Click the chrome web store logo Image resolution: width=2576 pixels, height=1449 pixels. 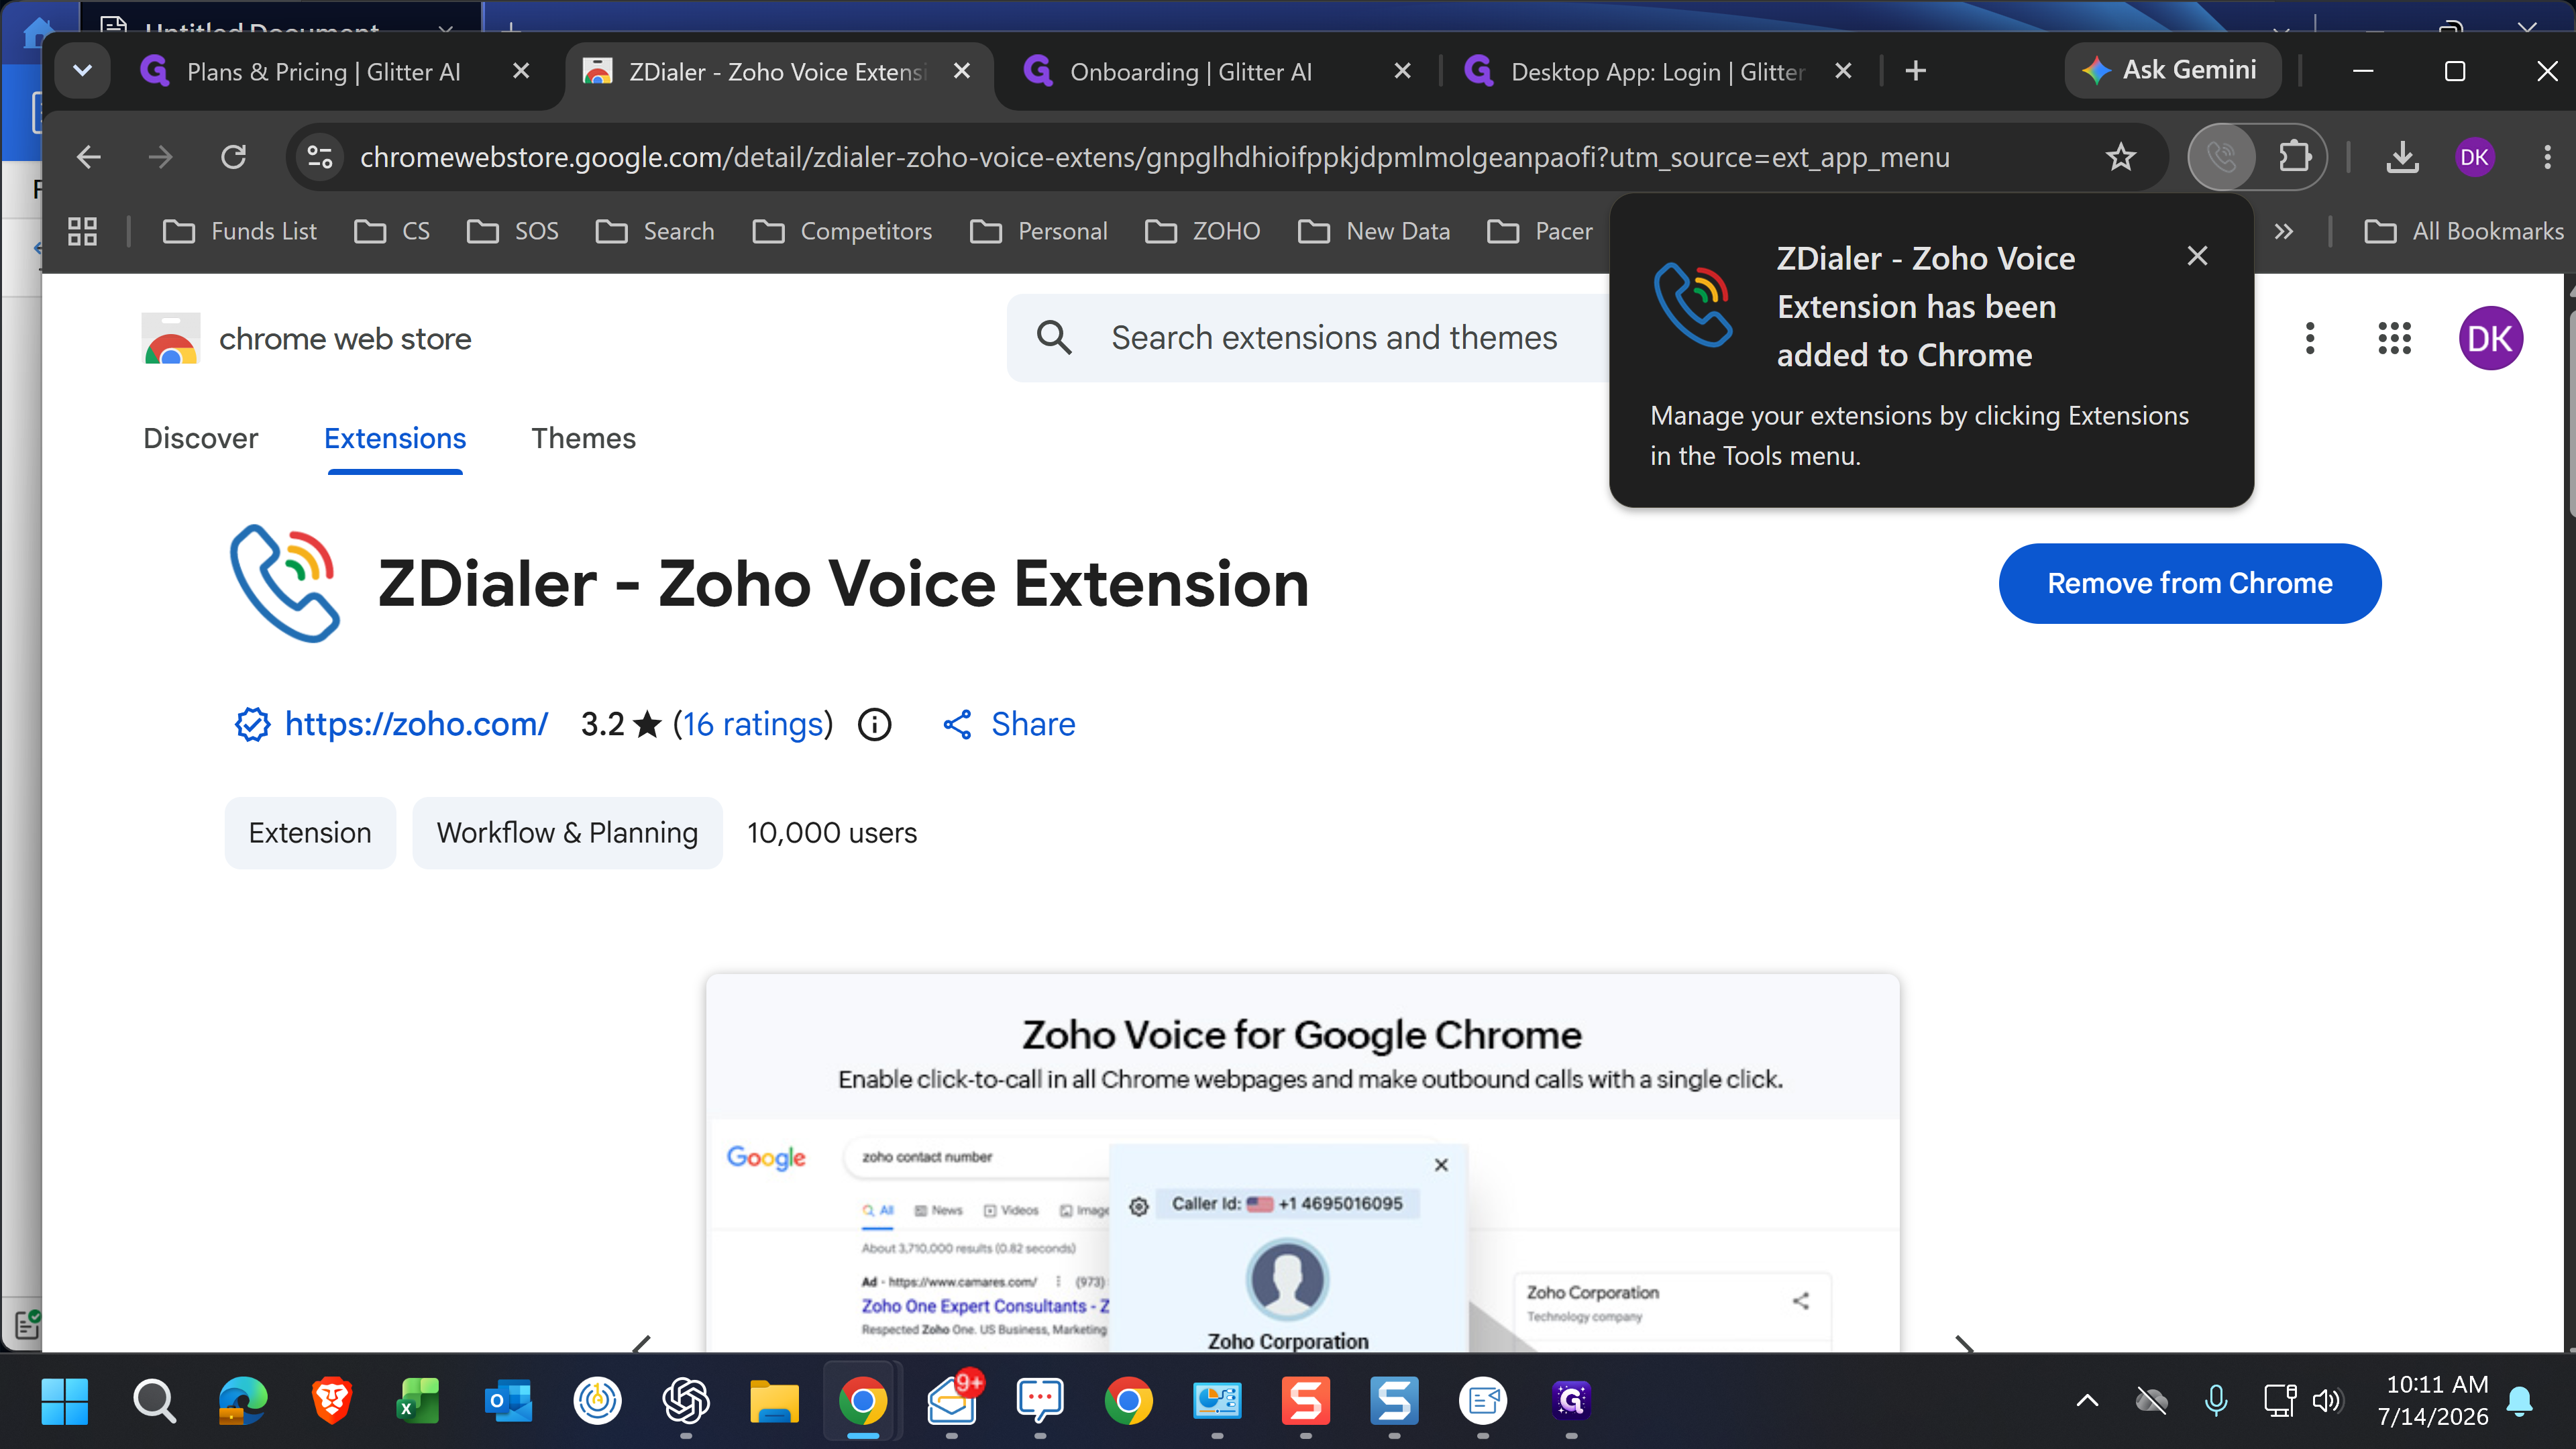pyautogui.click(x=306, y=339)
